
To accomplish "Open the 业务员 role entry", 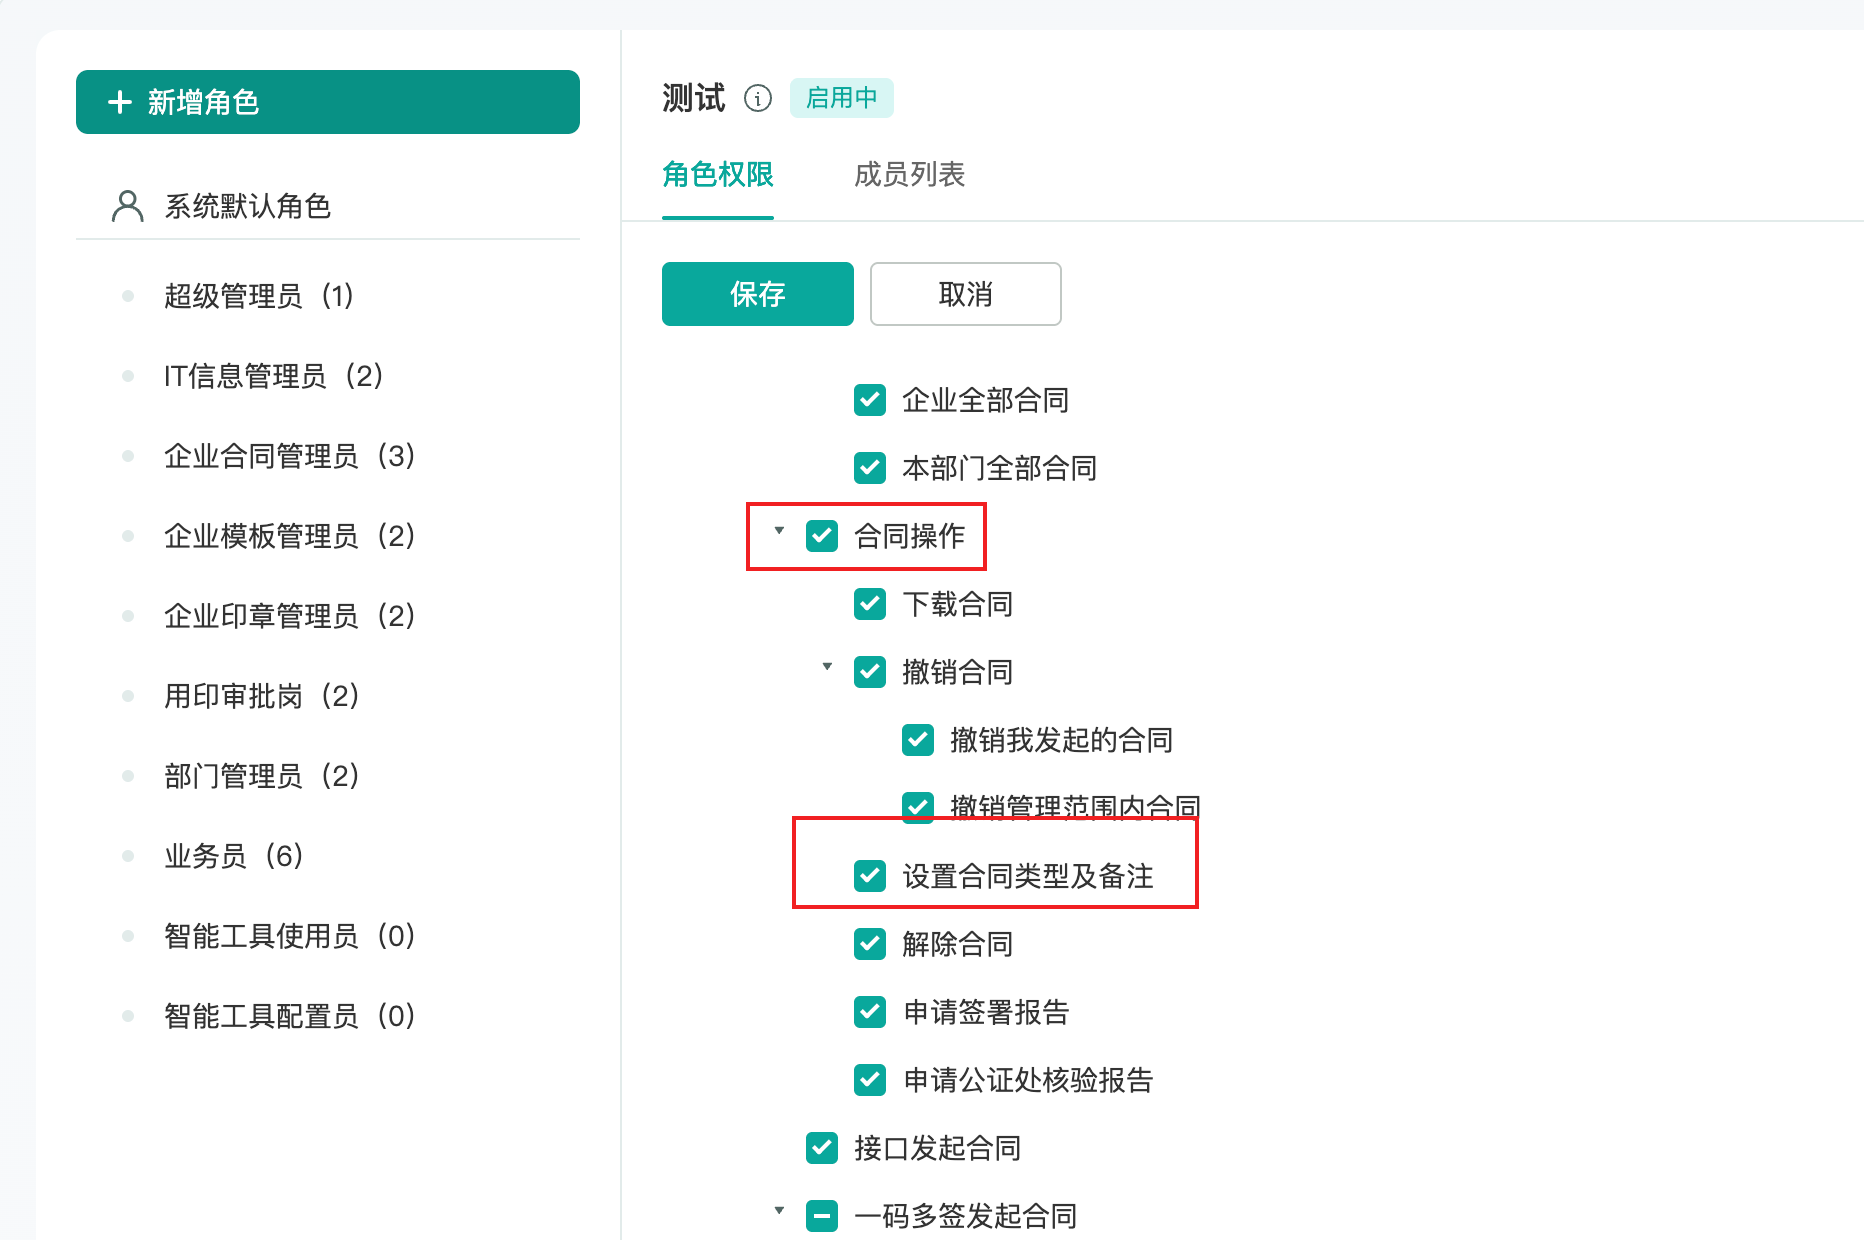I will point(233,856).
